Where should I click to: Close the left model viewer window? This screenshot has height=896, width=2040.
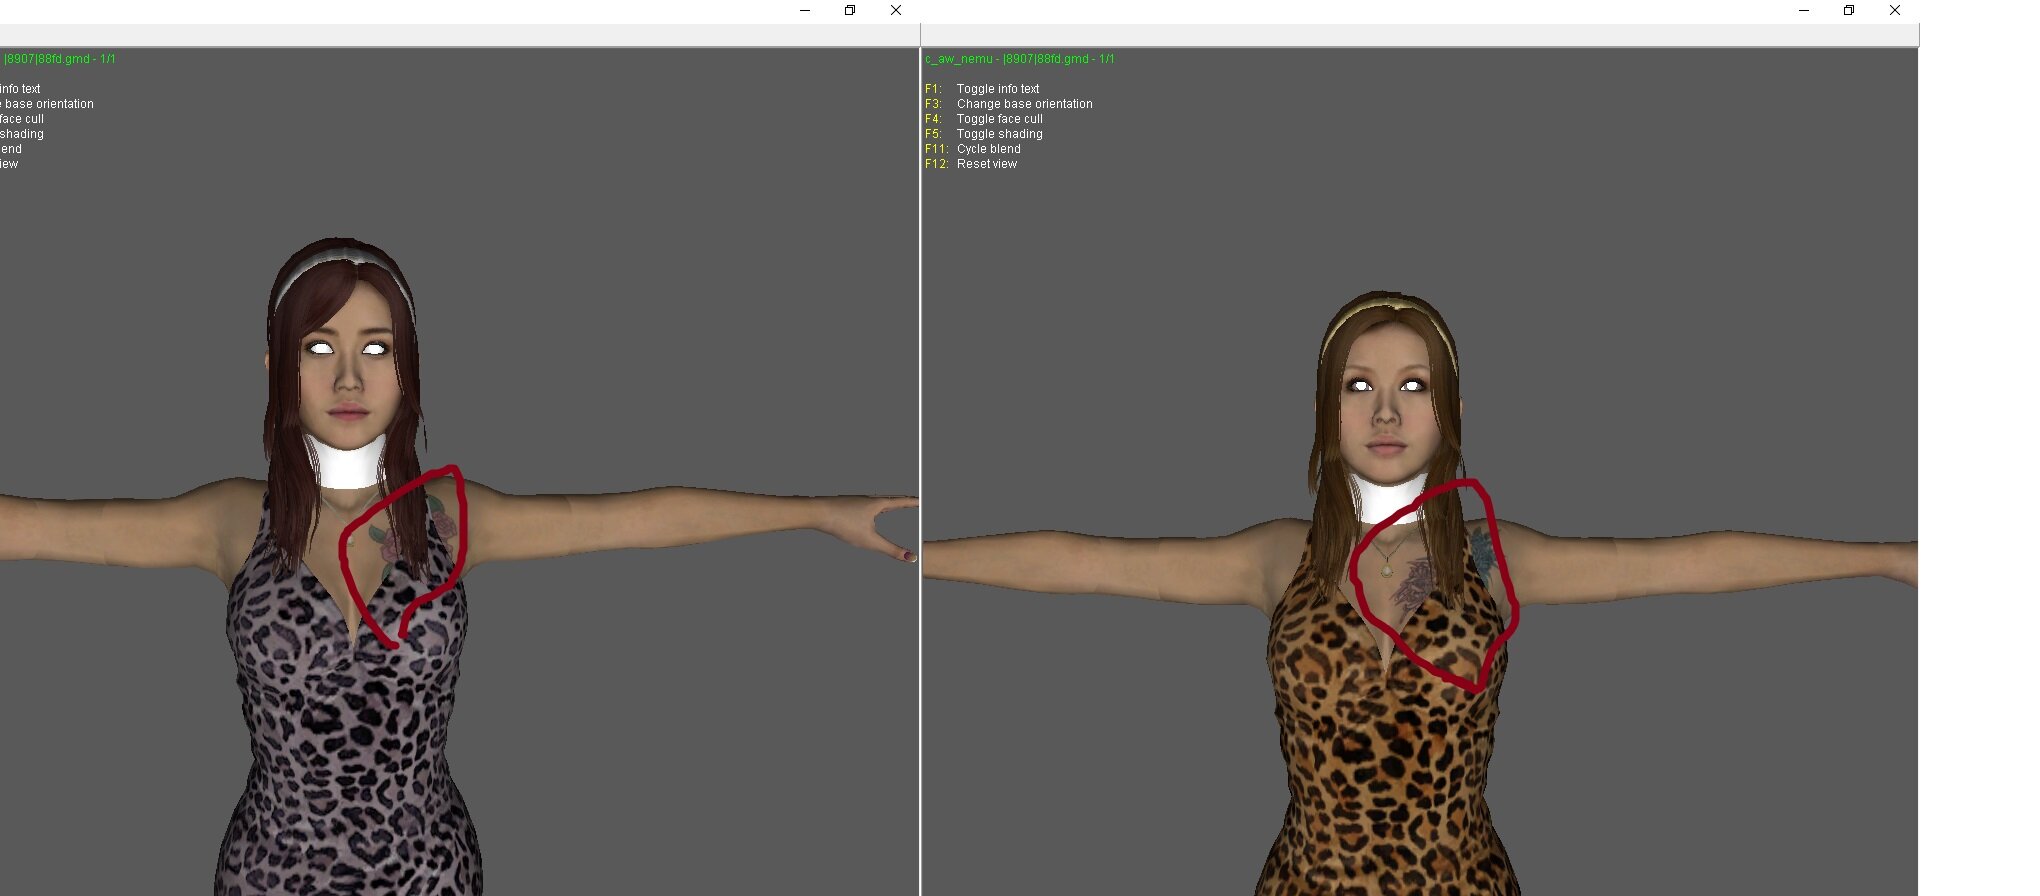(x=896, y=11)
